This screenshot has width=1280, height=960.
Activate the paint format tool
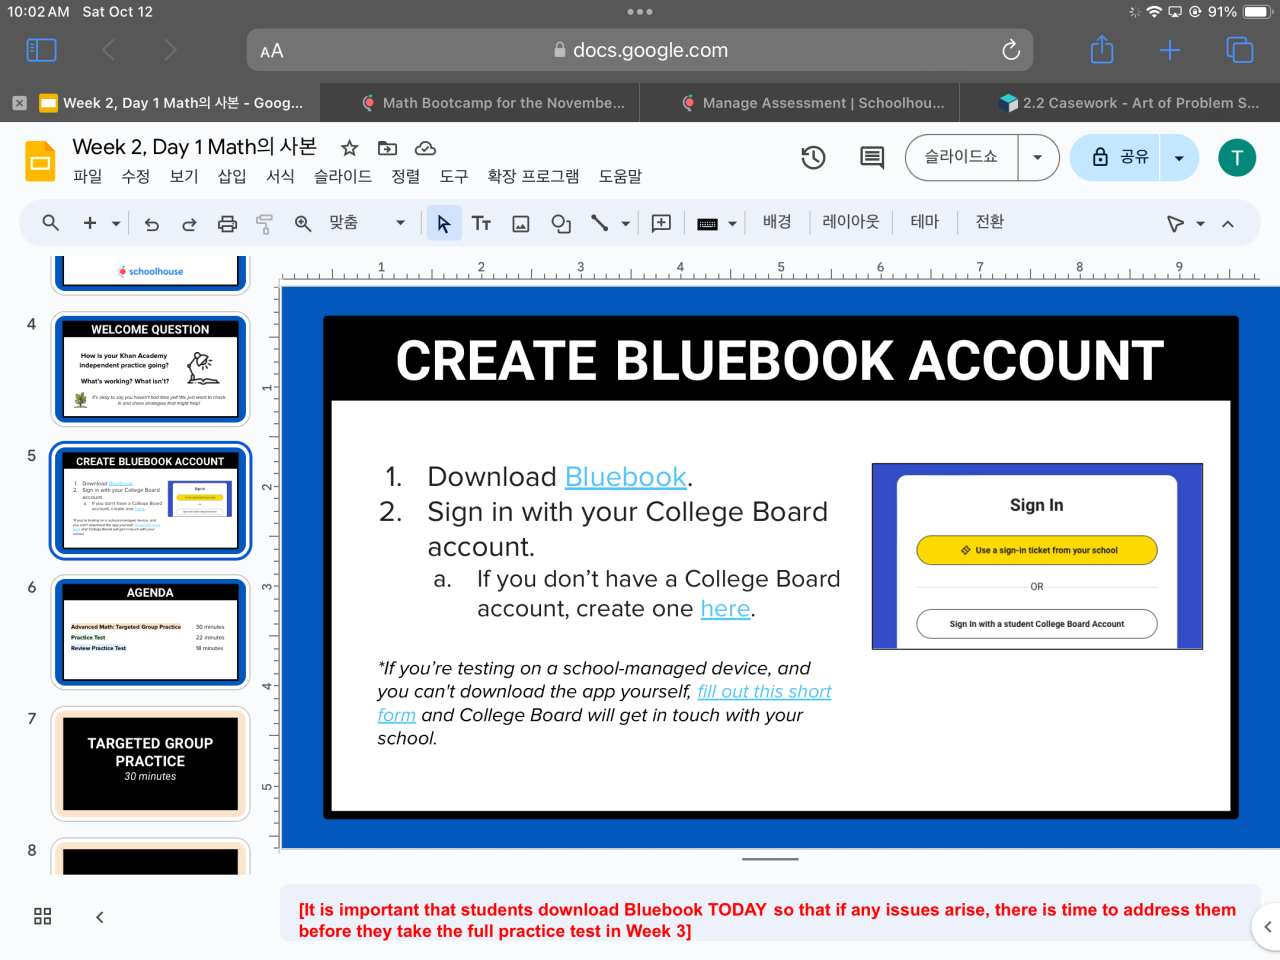(265, 224)
